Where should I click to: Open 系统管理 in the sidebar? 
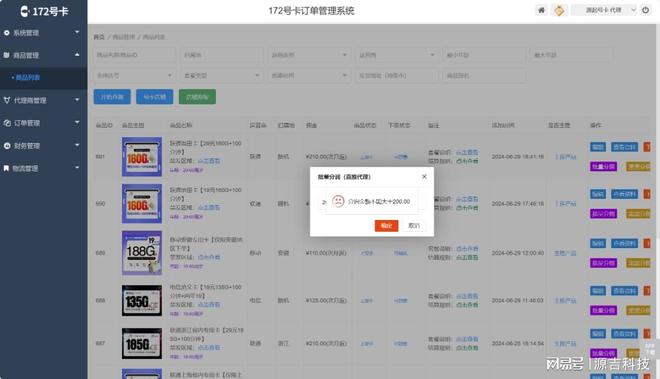(44, 32)
